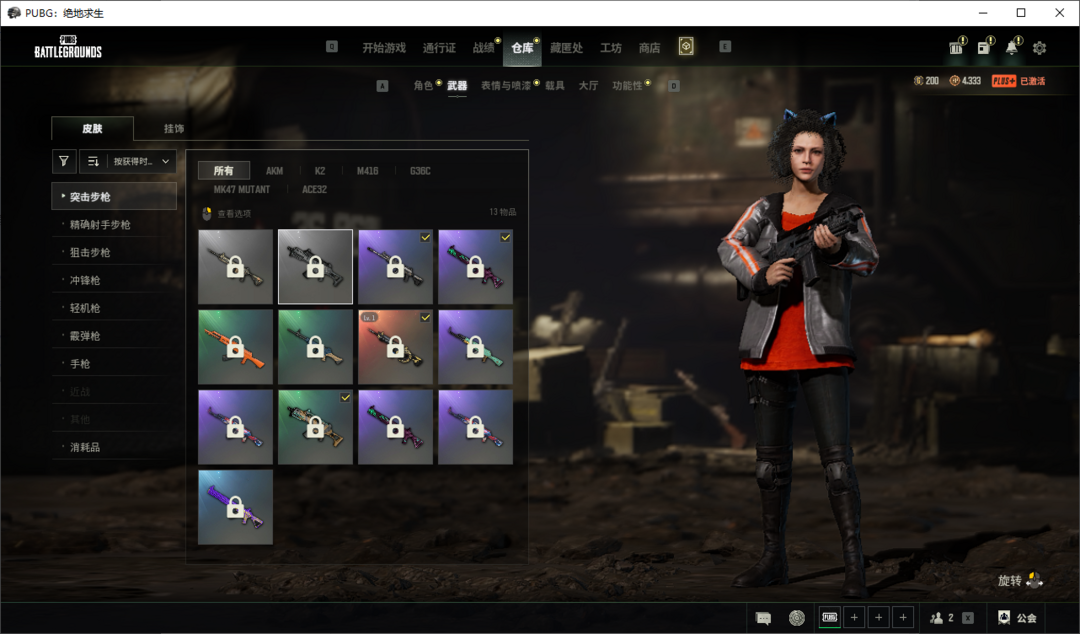Open the chat bubble icon
This screenshot has width=1080, height=634.
(763, 617)
